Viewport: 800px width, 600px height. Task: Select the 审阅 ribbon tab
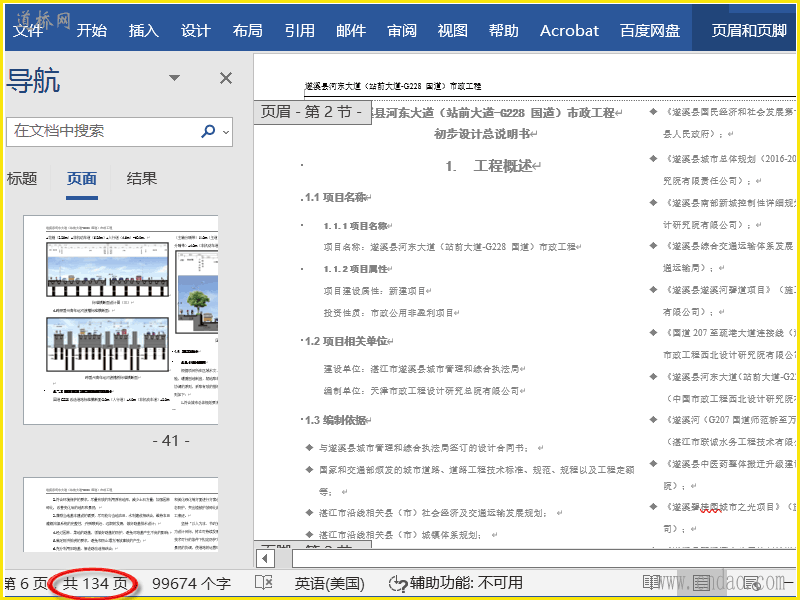pos(402,31)
